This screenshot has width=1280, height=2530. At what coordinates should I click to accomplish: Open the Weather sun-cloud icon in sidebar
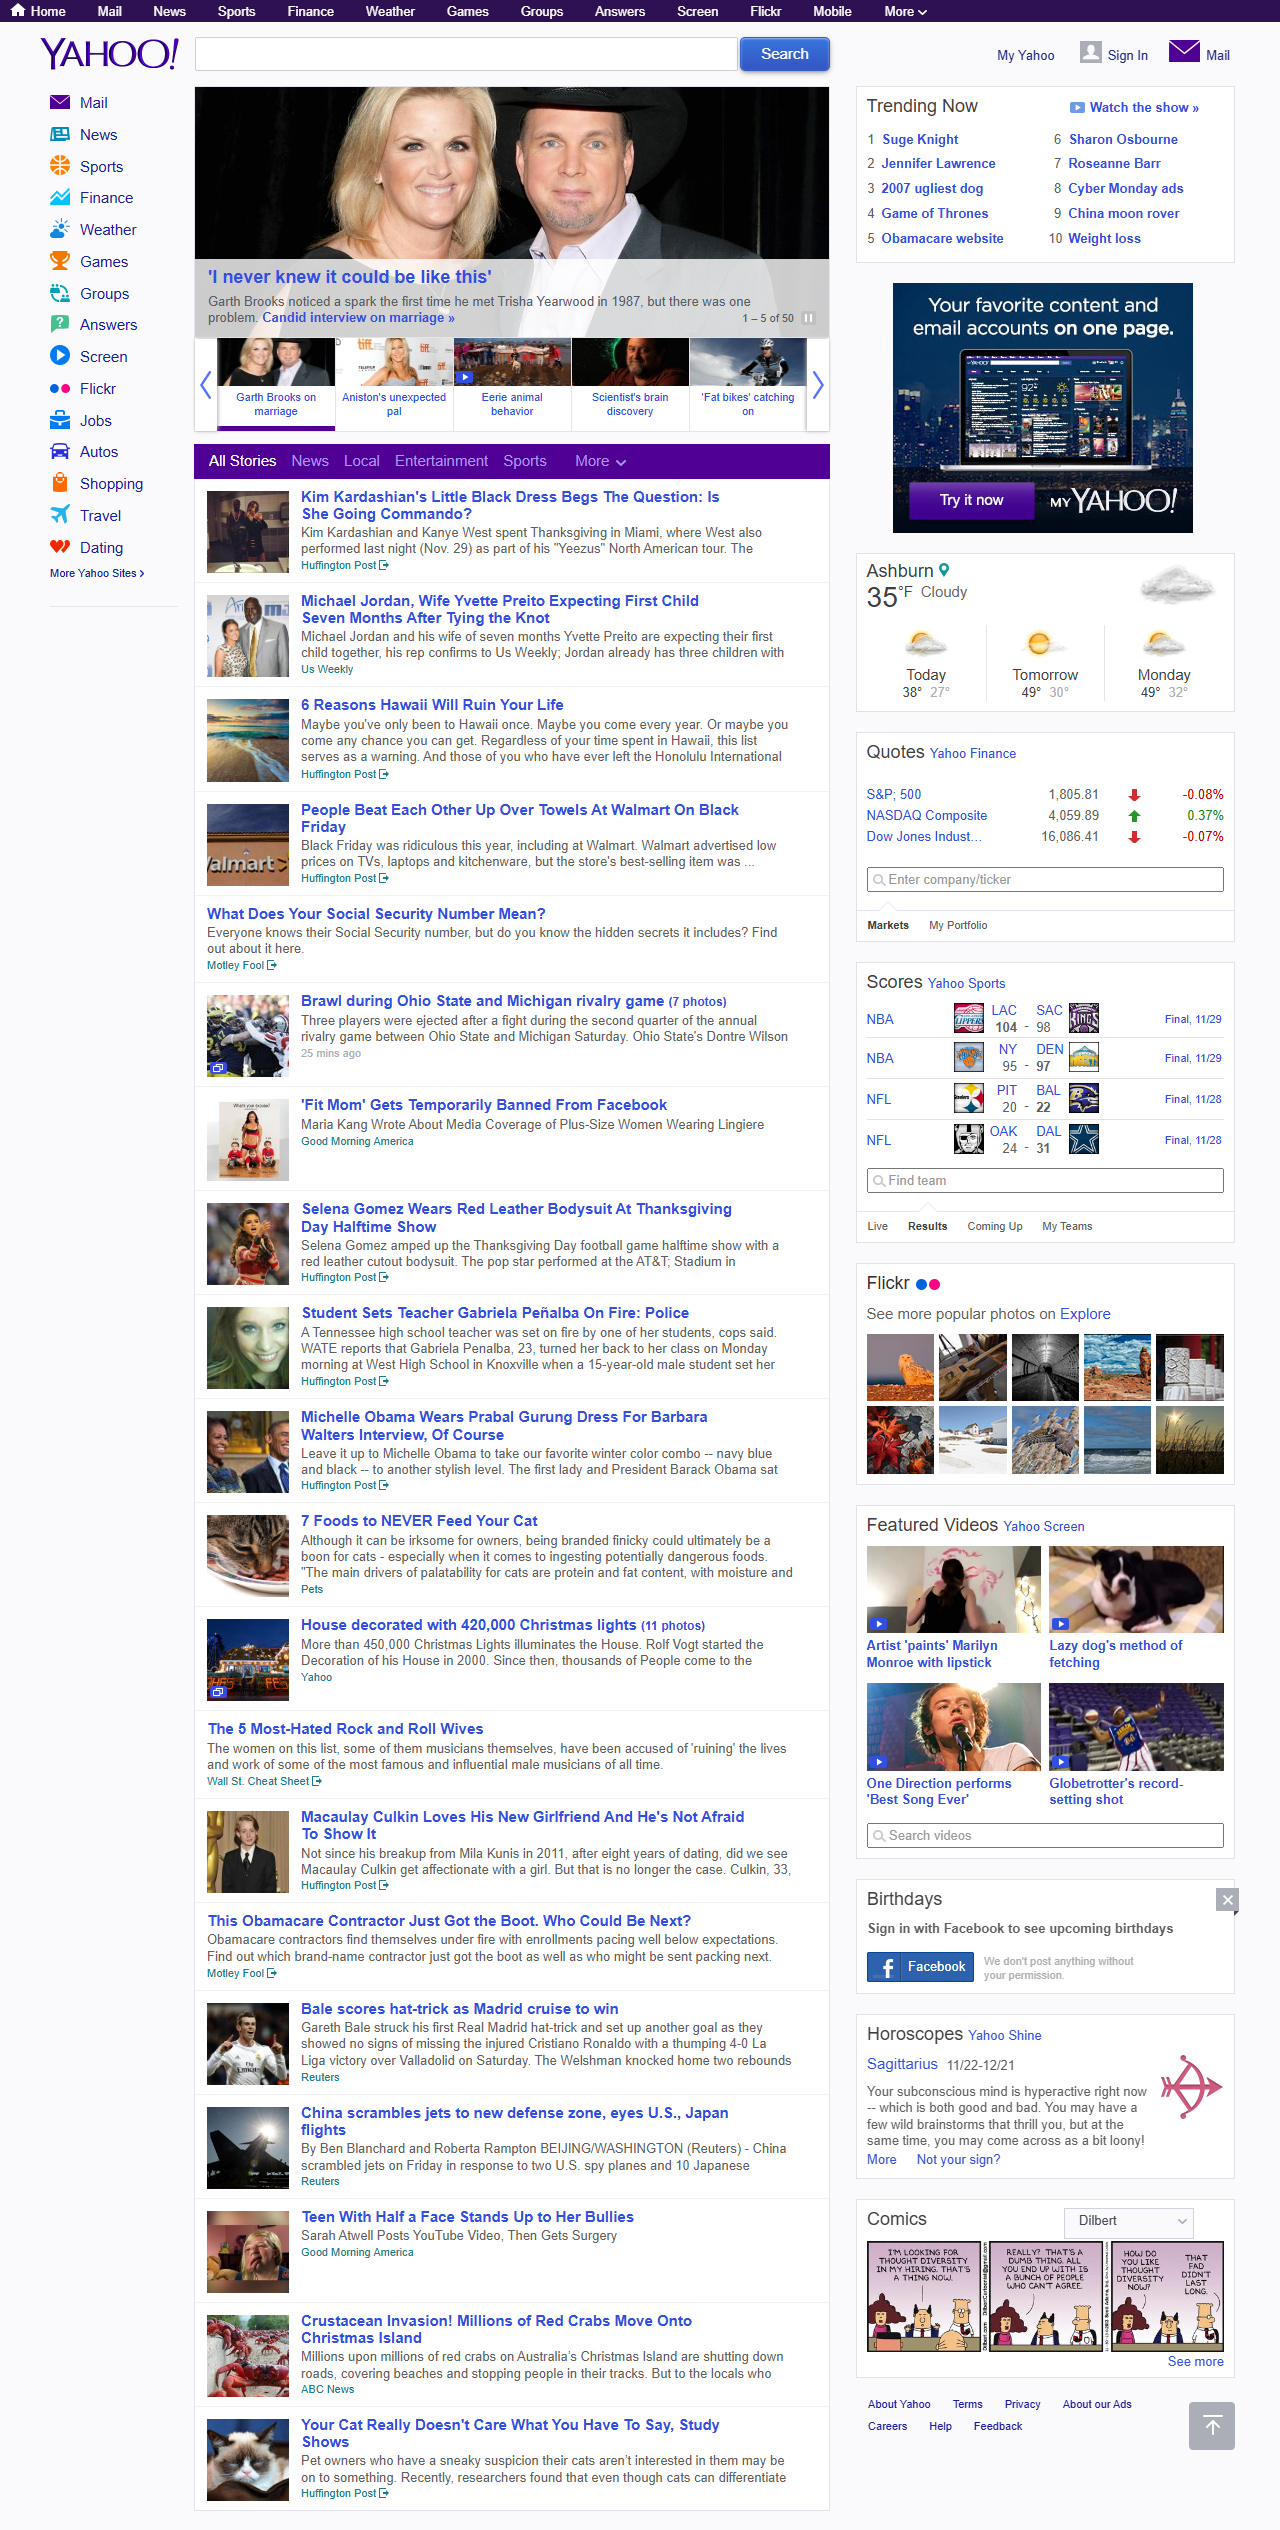coord(60,229)
